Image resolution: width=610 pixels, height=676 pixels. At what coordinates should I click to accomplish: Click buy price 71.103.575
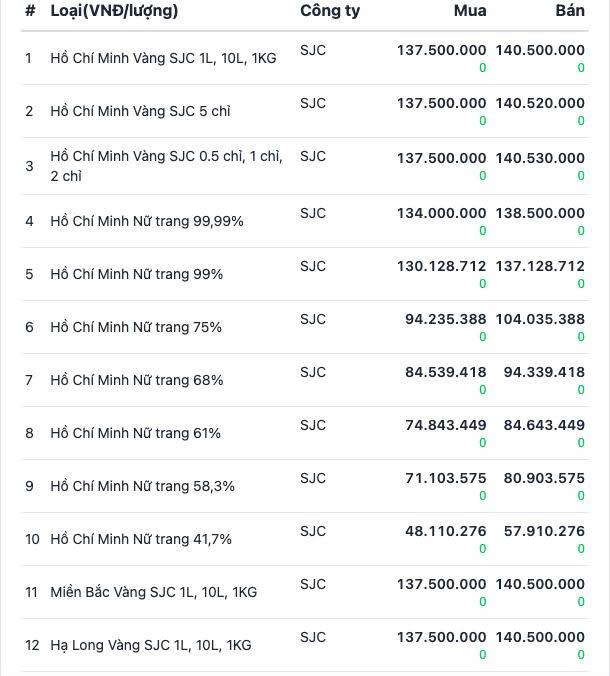[x=445, y=478]
